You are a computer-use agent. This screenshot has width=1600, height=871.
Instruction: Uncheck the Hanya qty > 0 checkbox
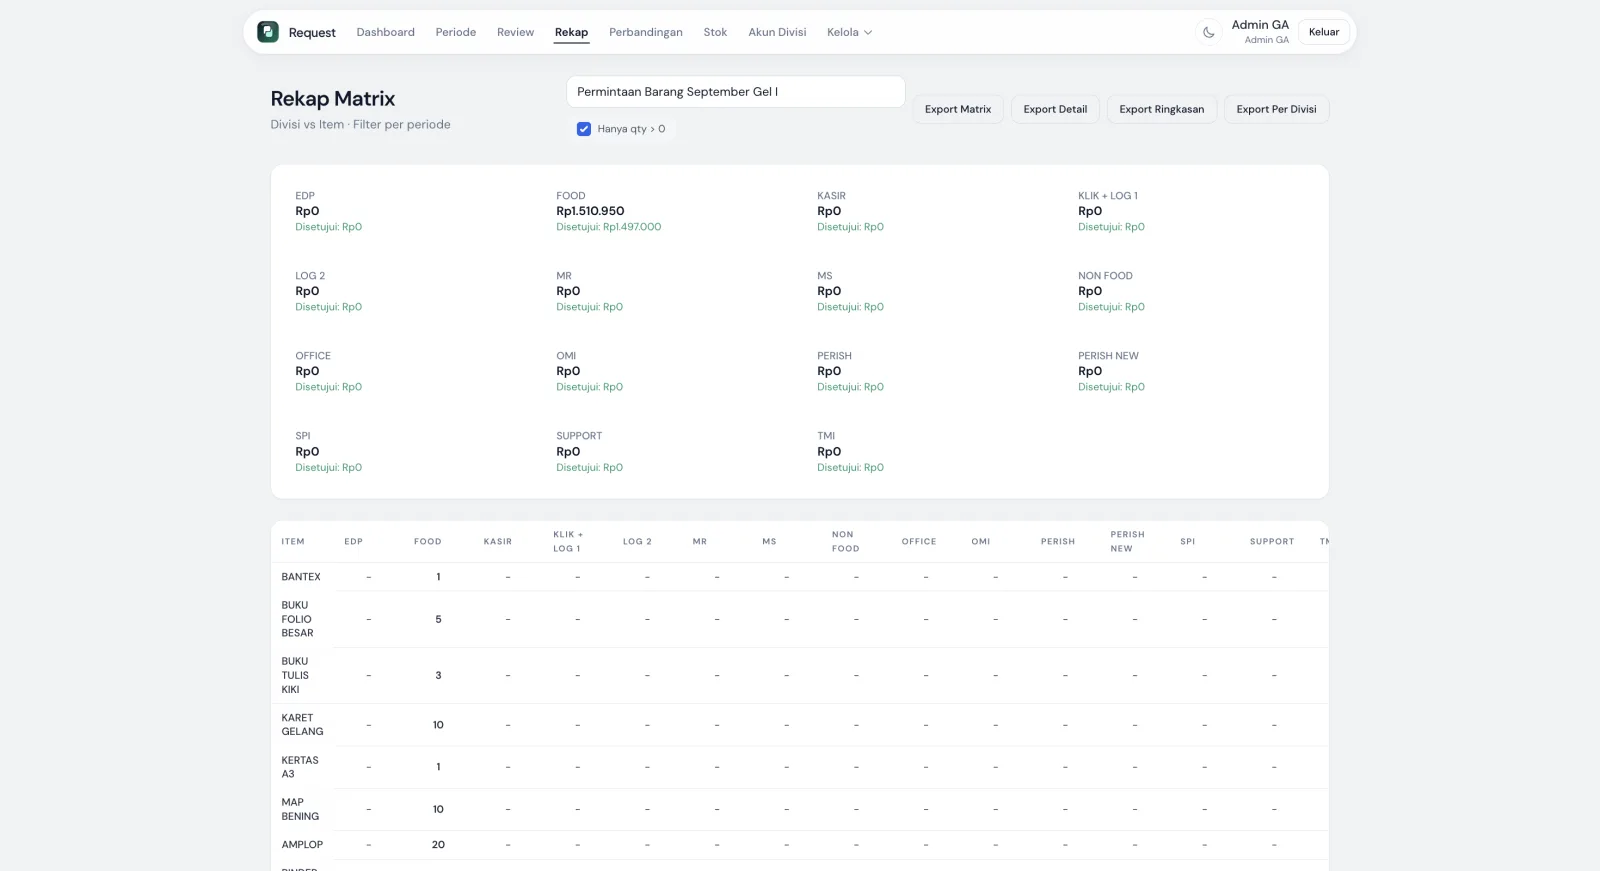coord(584,129)
